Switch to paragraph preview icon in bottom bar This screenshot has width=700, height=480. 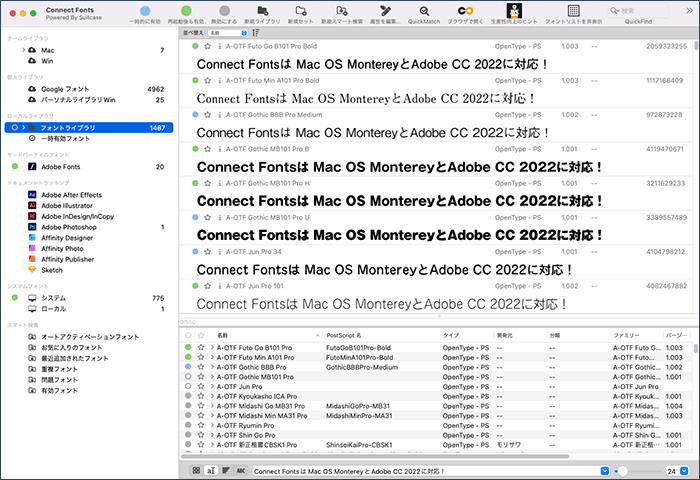coord(226,470)
